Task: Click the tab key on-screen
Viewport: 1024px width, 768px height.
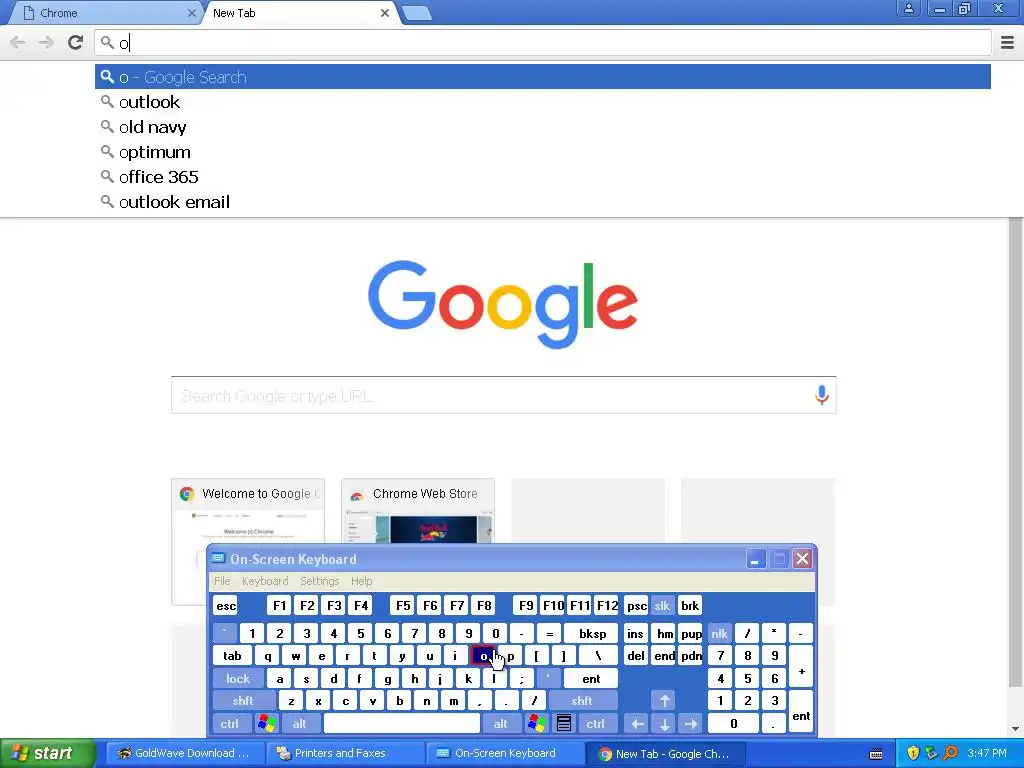Action: (x=232, y=656)
